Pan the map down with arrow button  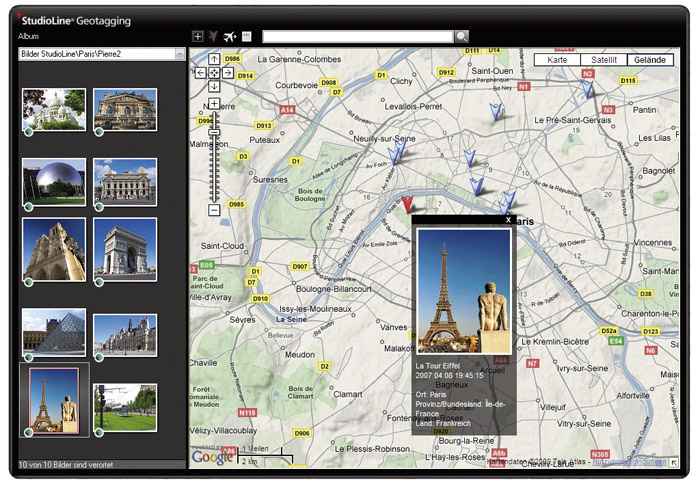(214, 86)
